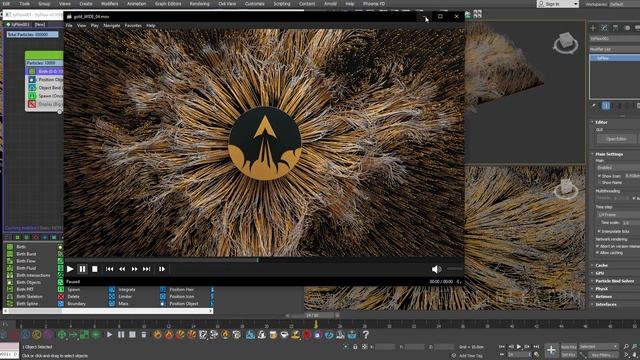
Task: Select the Position Icon operator
Action: click(182, 297)
